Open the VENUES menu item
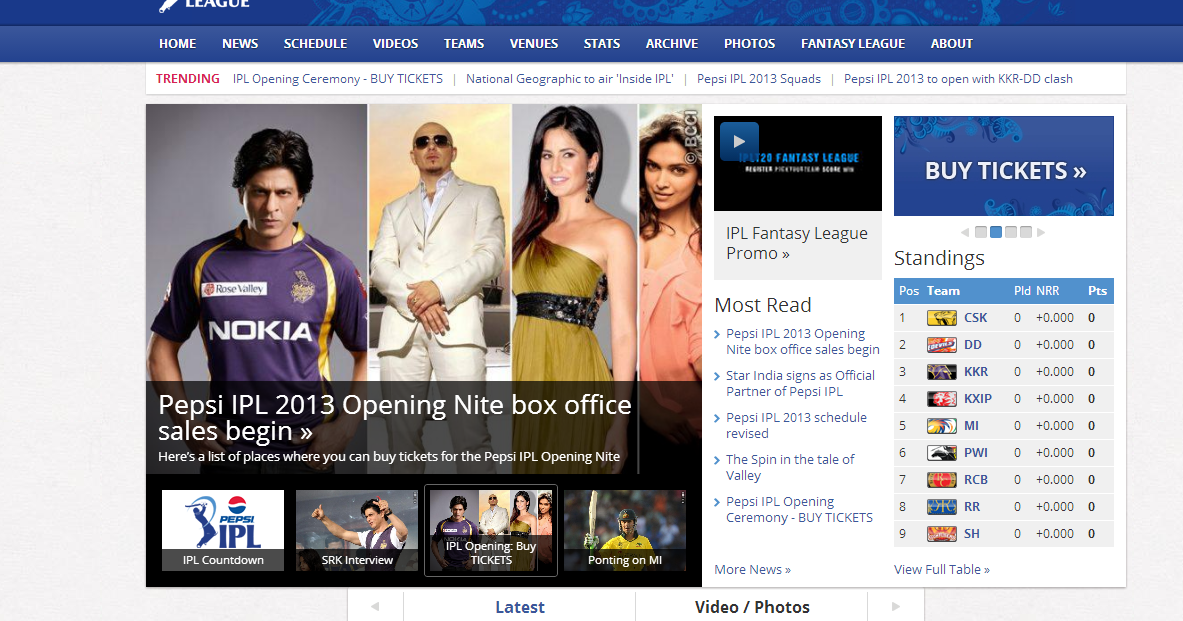 pyautogui.click(x=534, y=44)
